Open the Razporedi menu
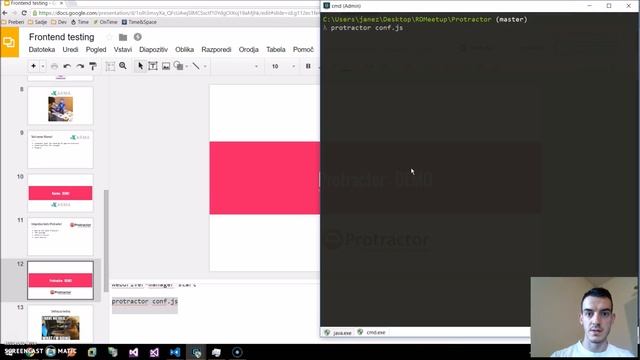The height and width of the screenshot is (360, 640). click(216, 49)
